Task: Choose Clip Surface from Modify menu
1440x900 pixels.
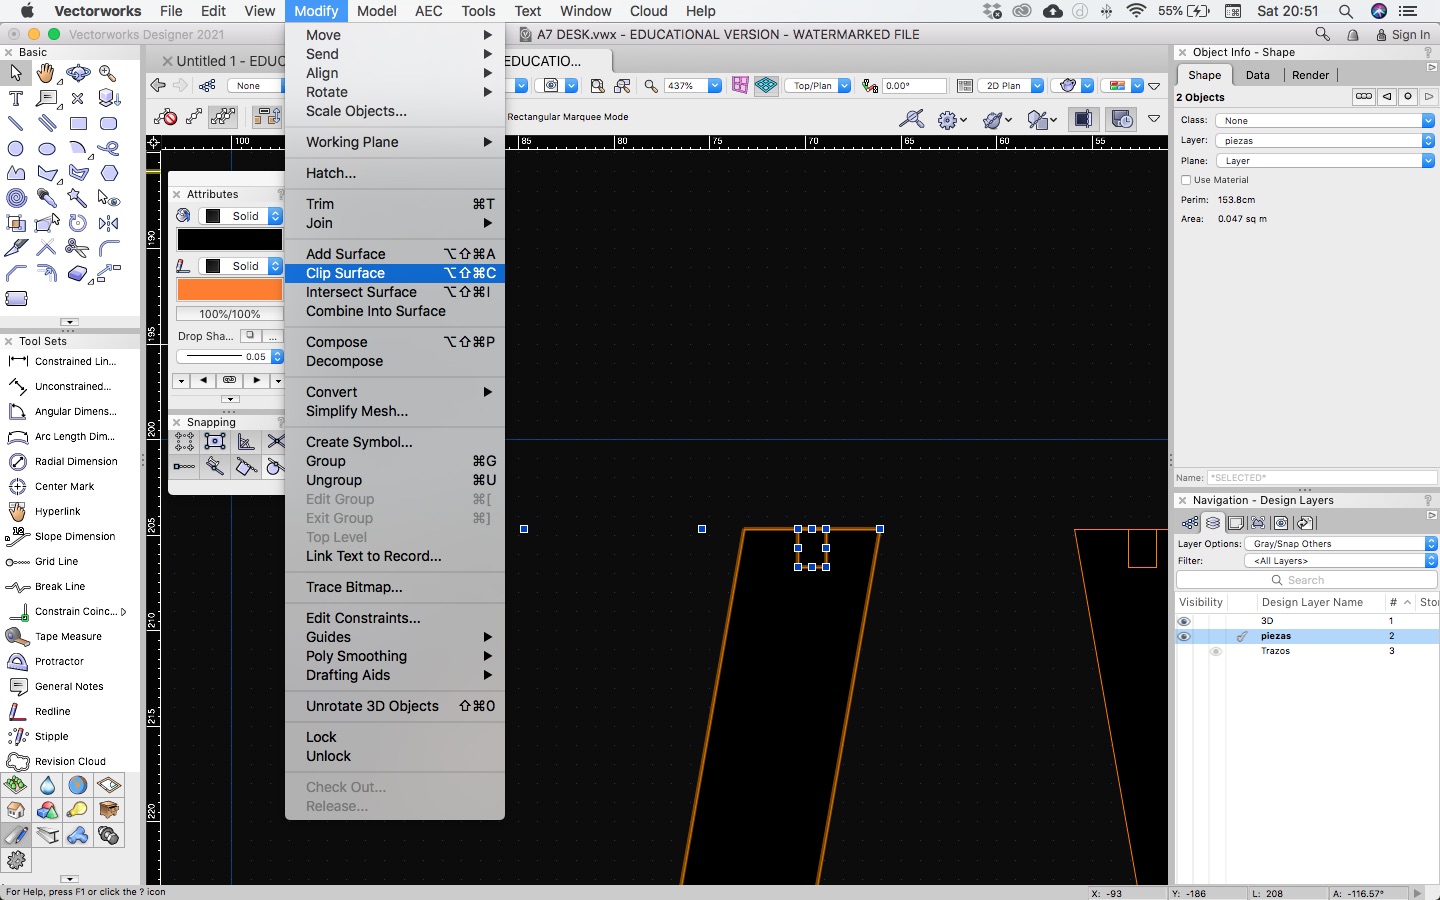Action: 345,273
